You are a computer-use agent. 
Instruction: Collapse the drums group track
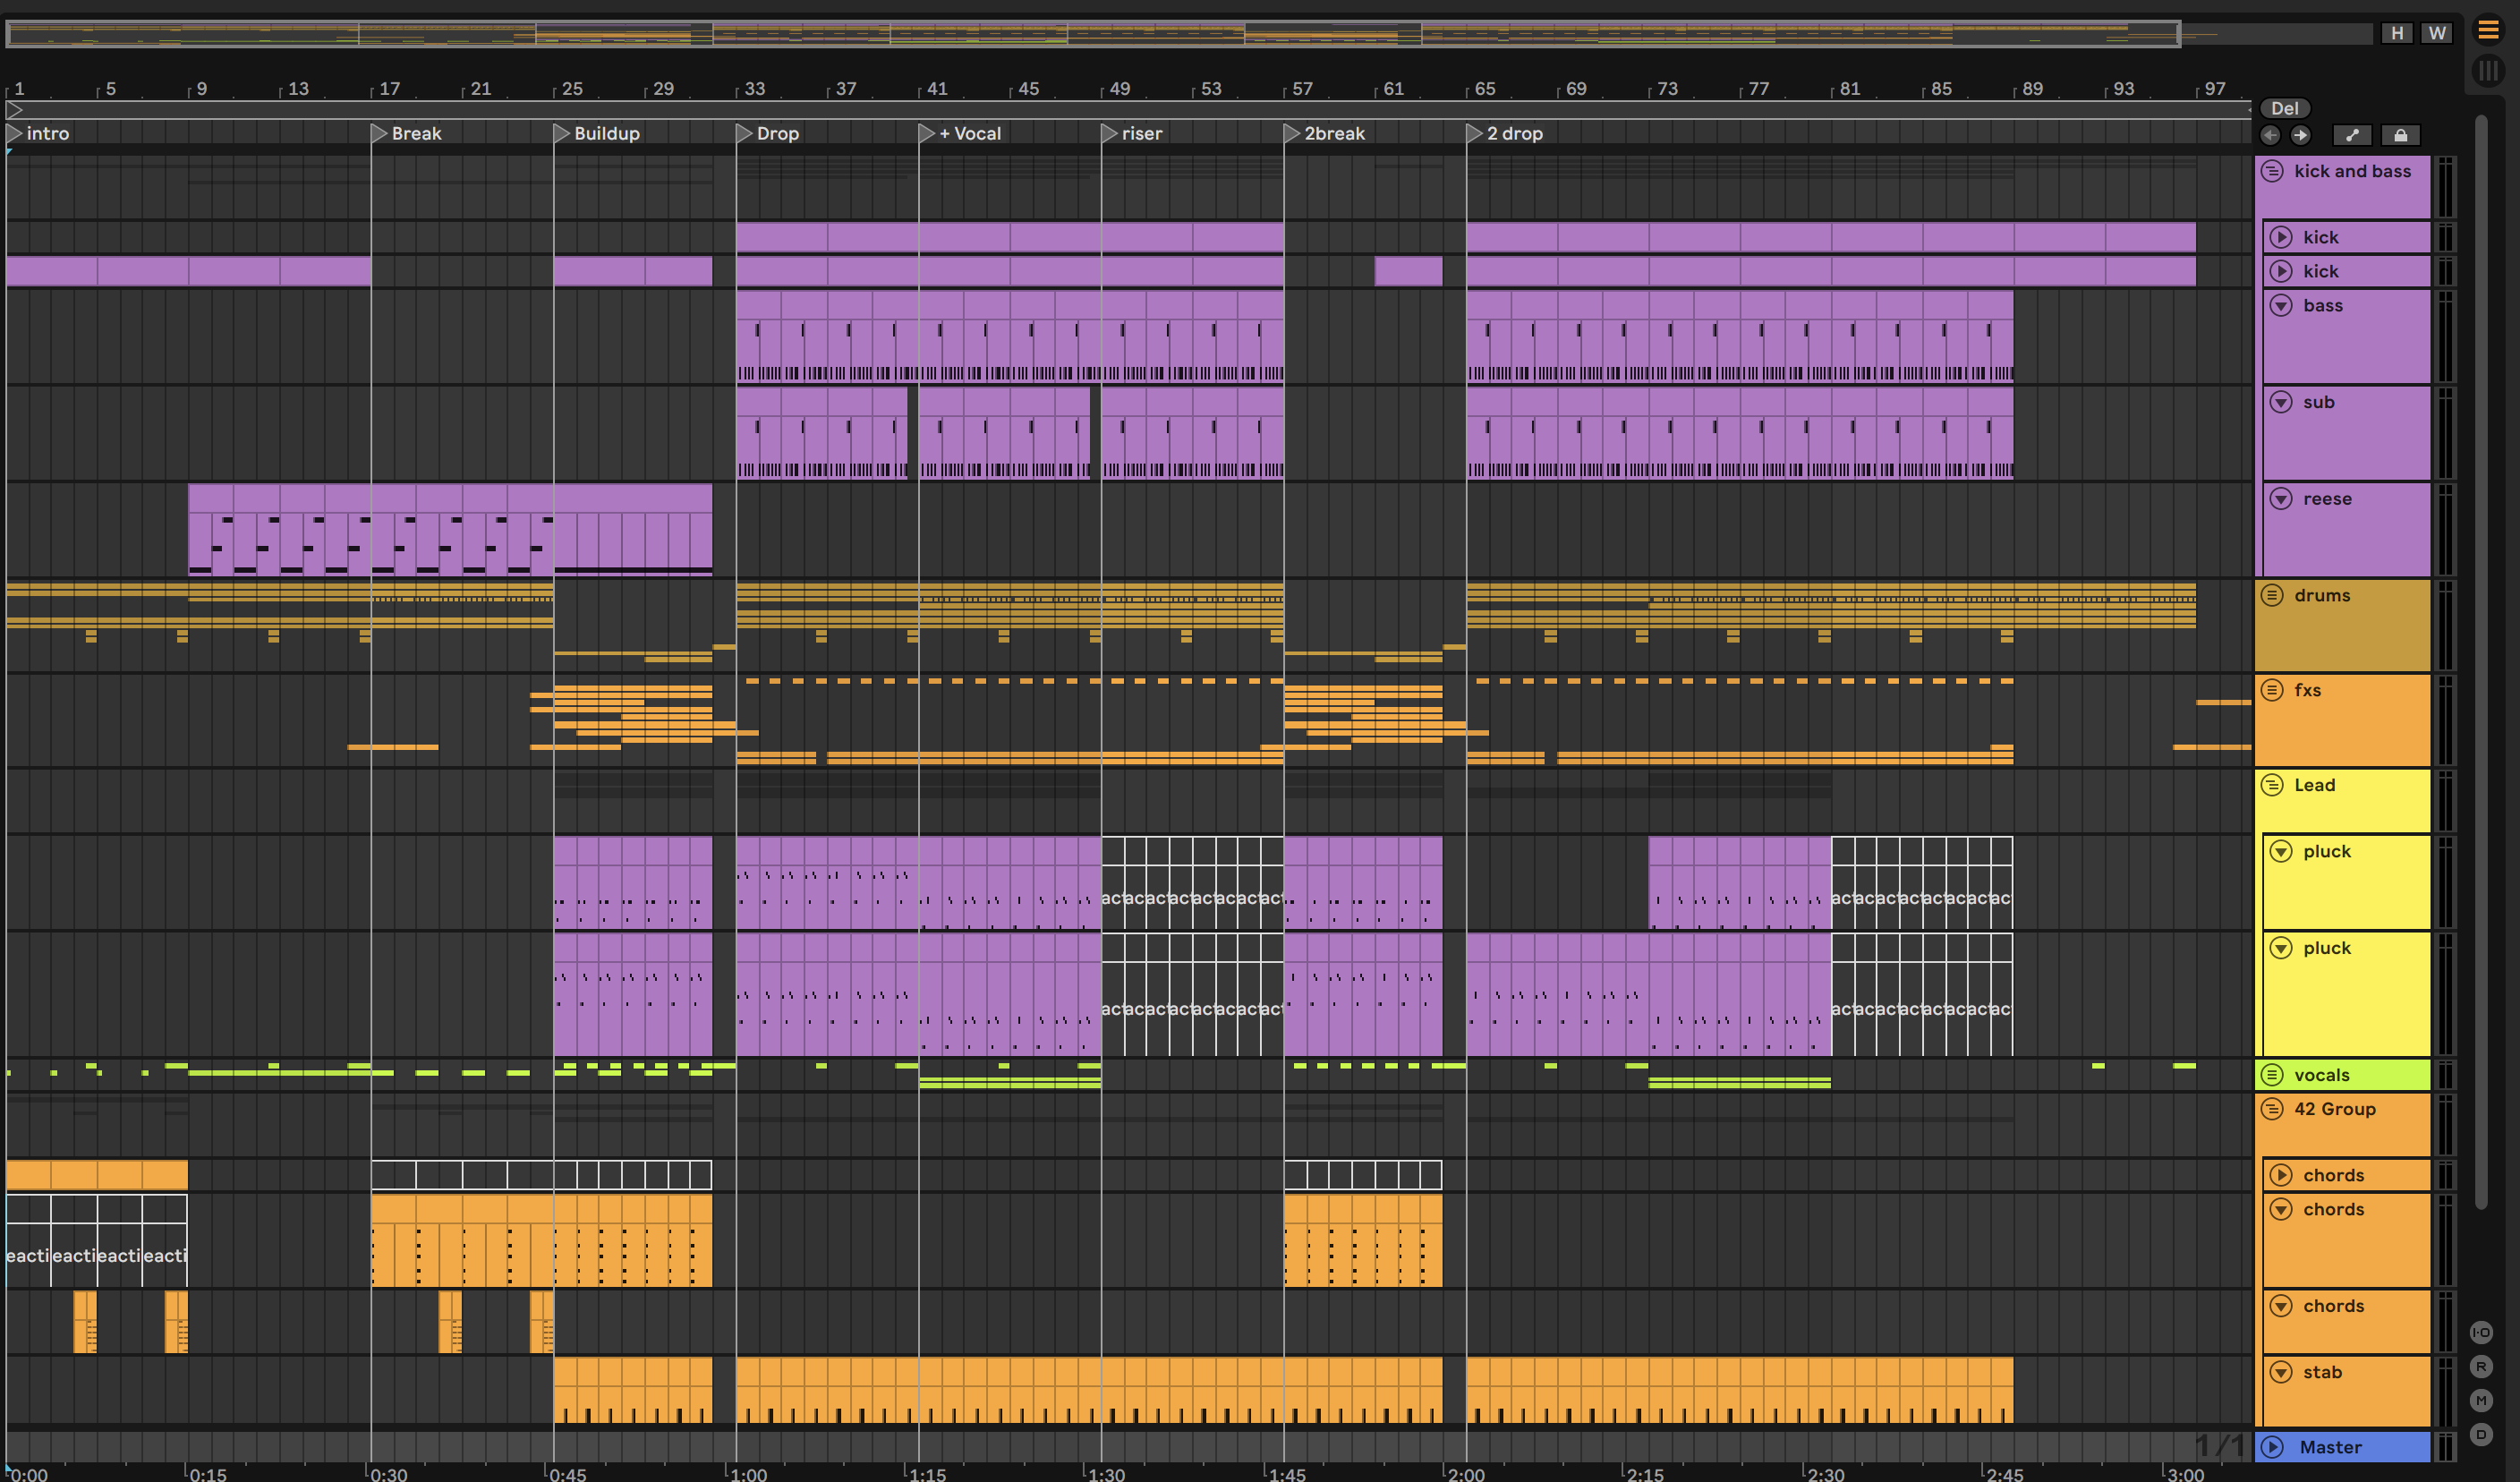tap(2272, 595)
